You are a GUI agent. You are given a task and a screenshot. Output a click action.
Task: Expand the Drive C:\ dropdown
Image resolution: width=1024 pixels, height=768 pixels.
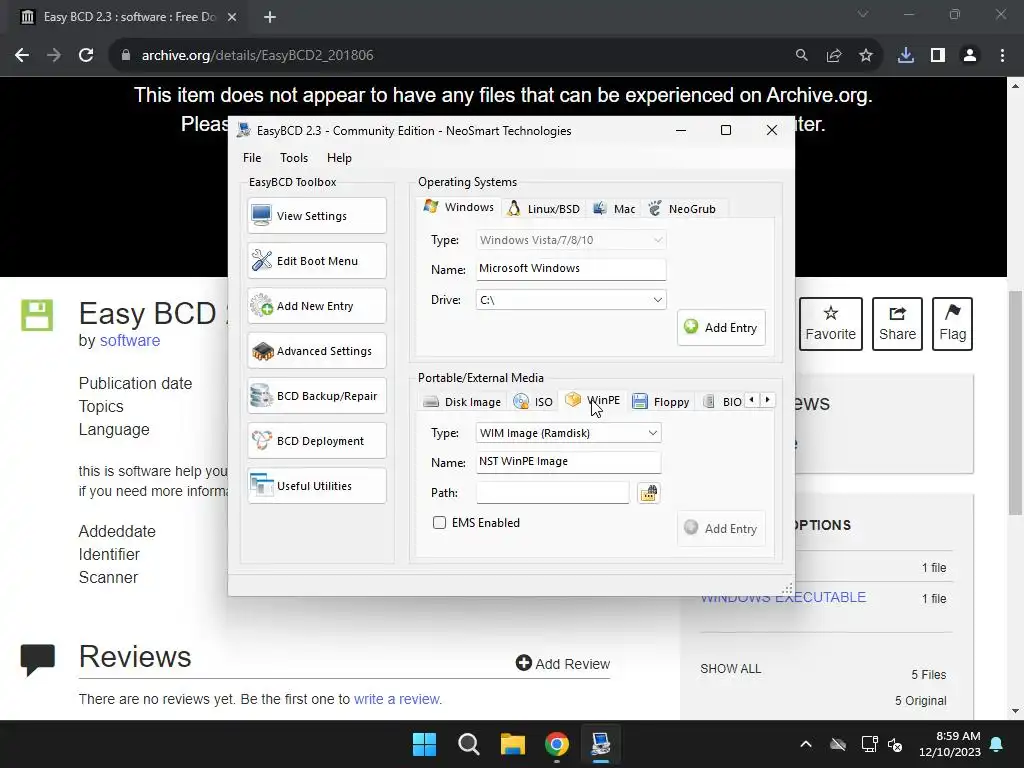coord(571,300)
